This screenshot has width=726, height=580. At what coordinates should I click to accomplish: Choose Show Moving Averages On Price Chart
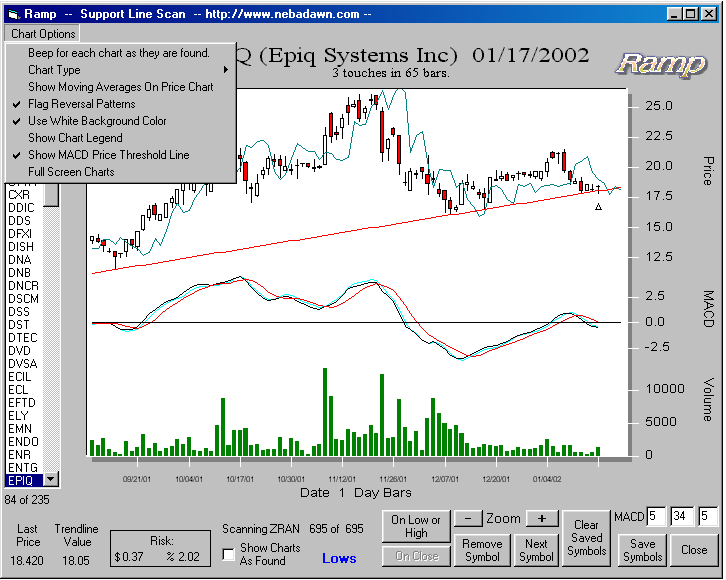coord(120,87)
